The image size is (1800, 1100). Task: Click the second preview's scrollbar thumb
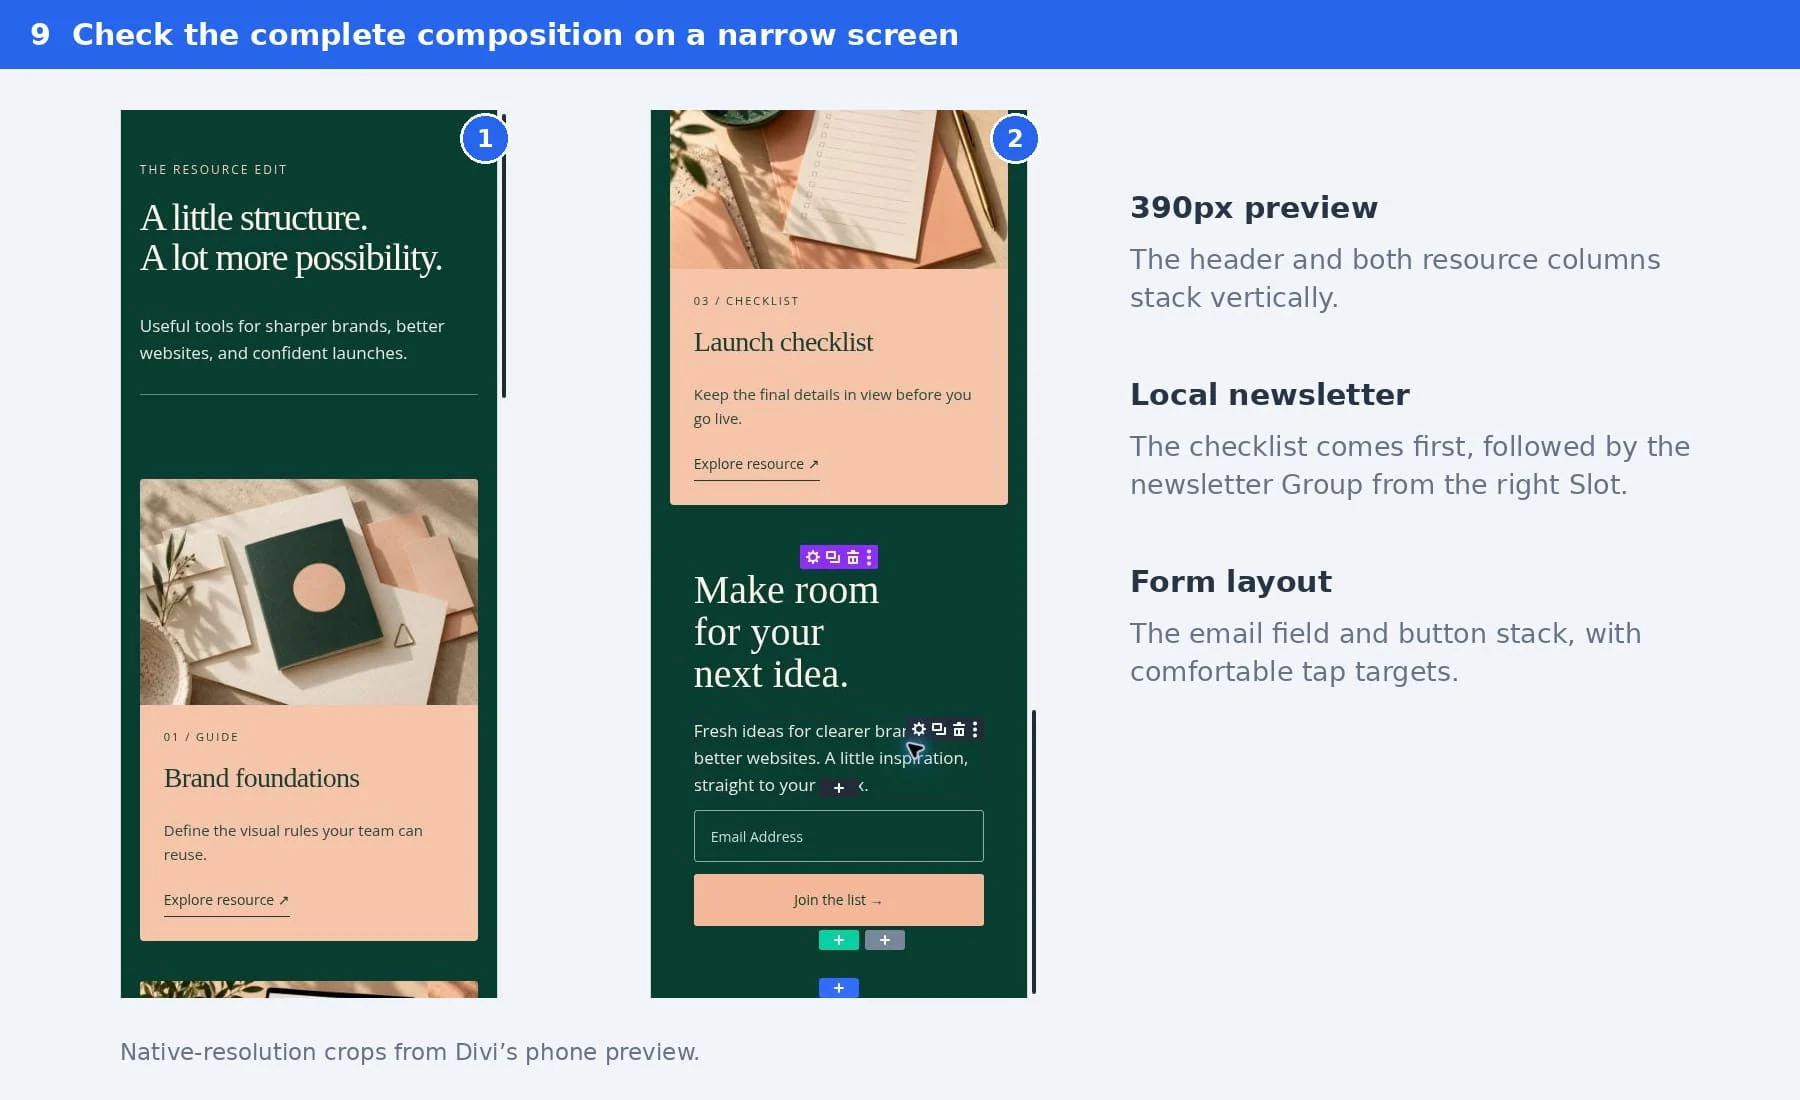tap(1034, 852)
